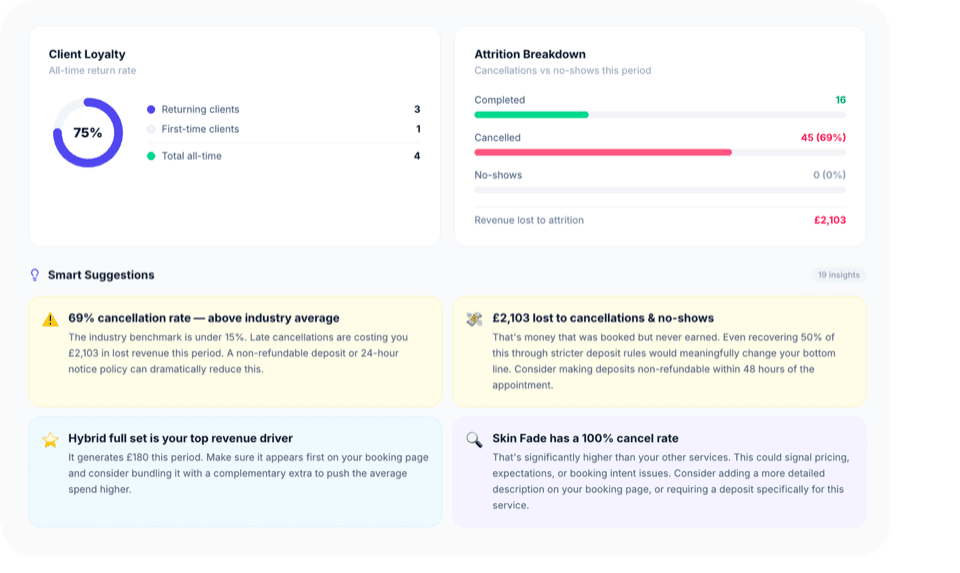This screenshot has height=573, width=960.
Task: Open the 19 insights badge
Action: [x=839, y=275]
